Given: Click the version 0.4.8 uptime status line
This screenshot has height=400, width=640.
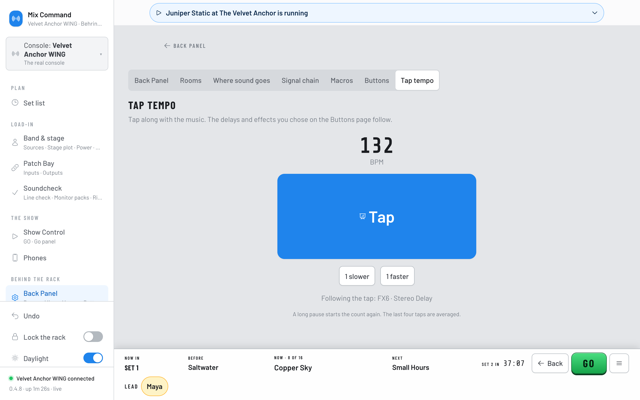Looking at the screenshot, I should click(x=36, y=389).
